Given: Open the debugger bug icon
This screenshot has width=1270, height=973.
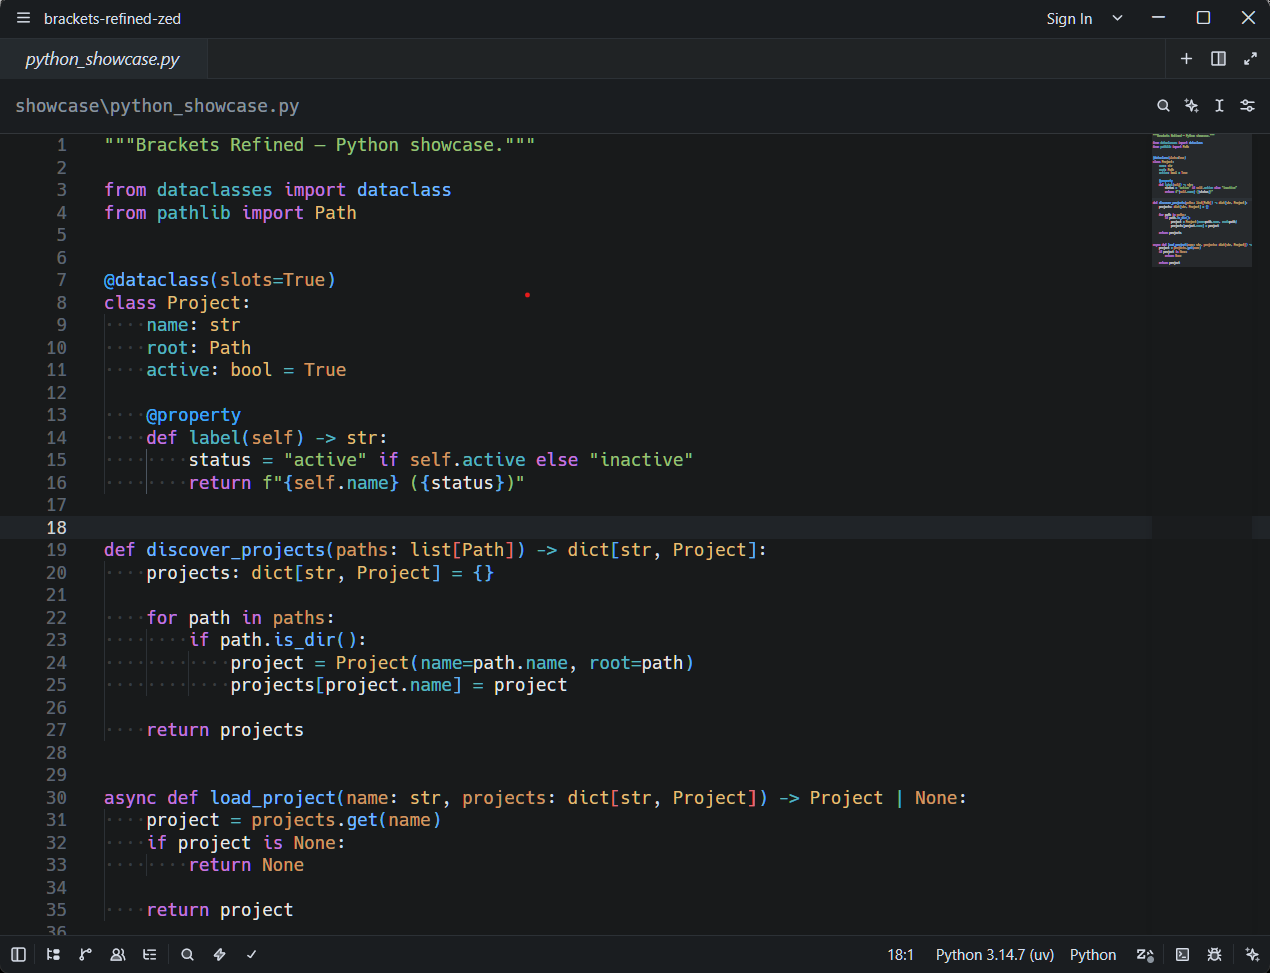Looking at the screenshot, I should (1214, 954).
